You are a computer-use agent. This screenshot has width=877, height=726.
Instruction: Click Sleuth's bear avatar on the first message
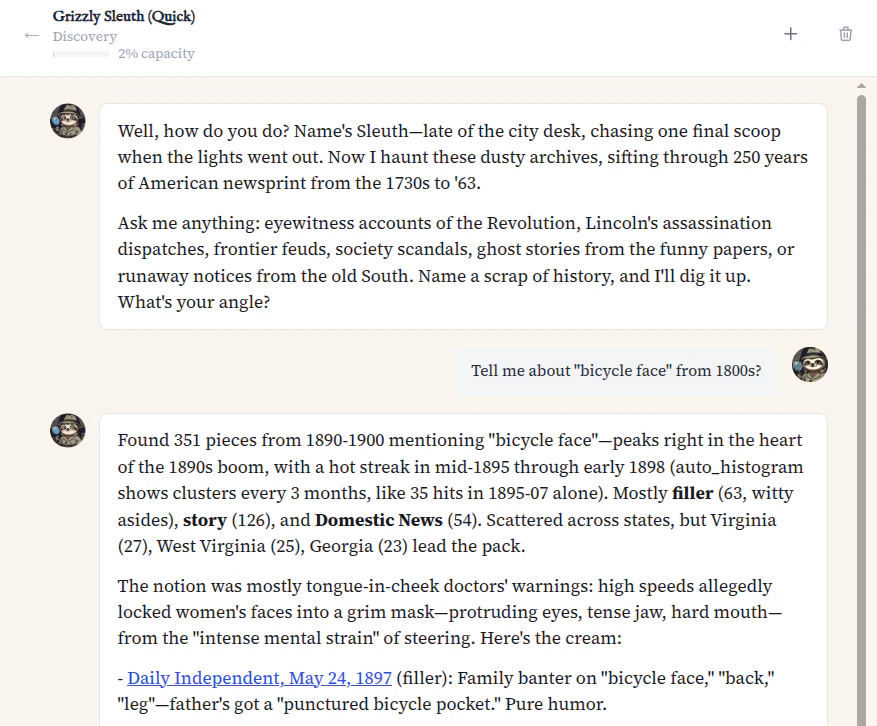[x=67, y=120]
